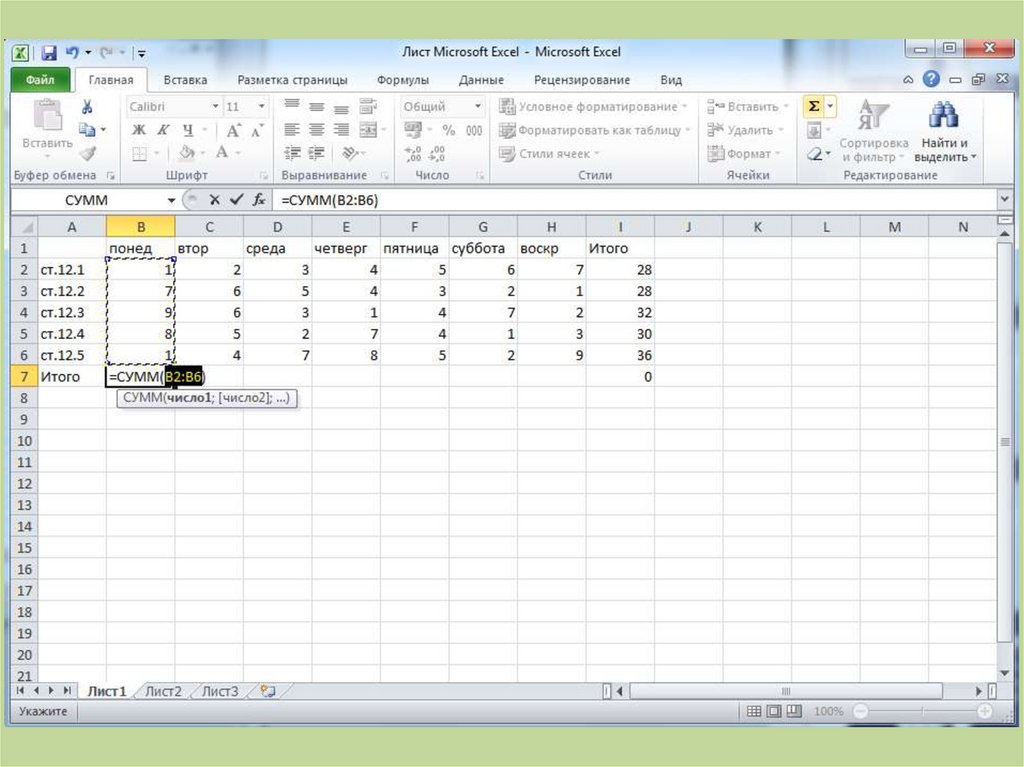Click the Borders icon
Screen dimensions: 1024x767
coord(139,154)
